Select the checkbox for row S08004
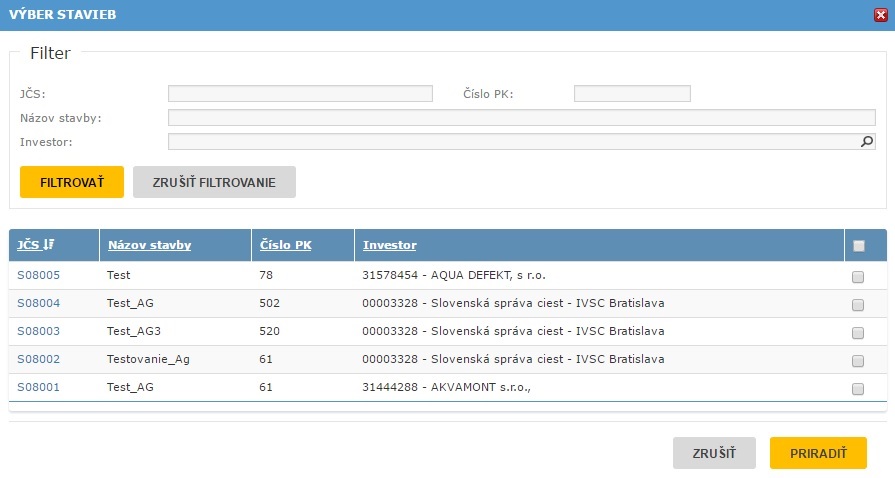This screenshot has width=895, height=478. (x=858, y=305)
